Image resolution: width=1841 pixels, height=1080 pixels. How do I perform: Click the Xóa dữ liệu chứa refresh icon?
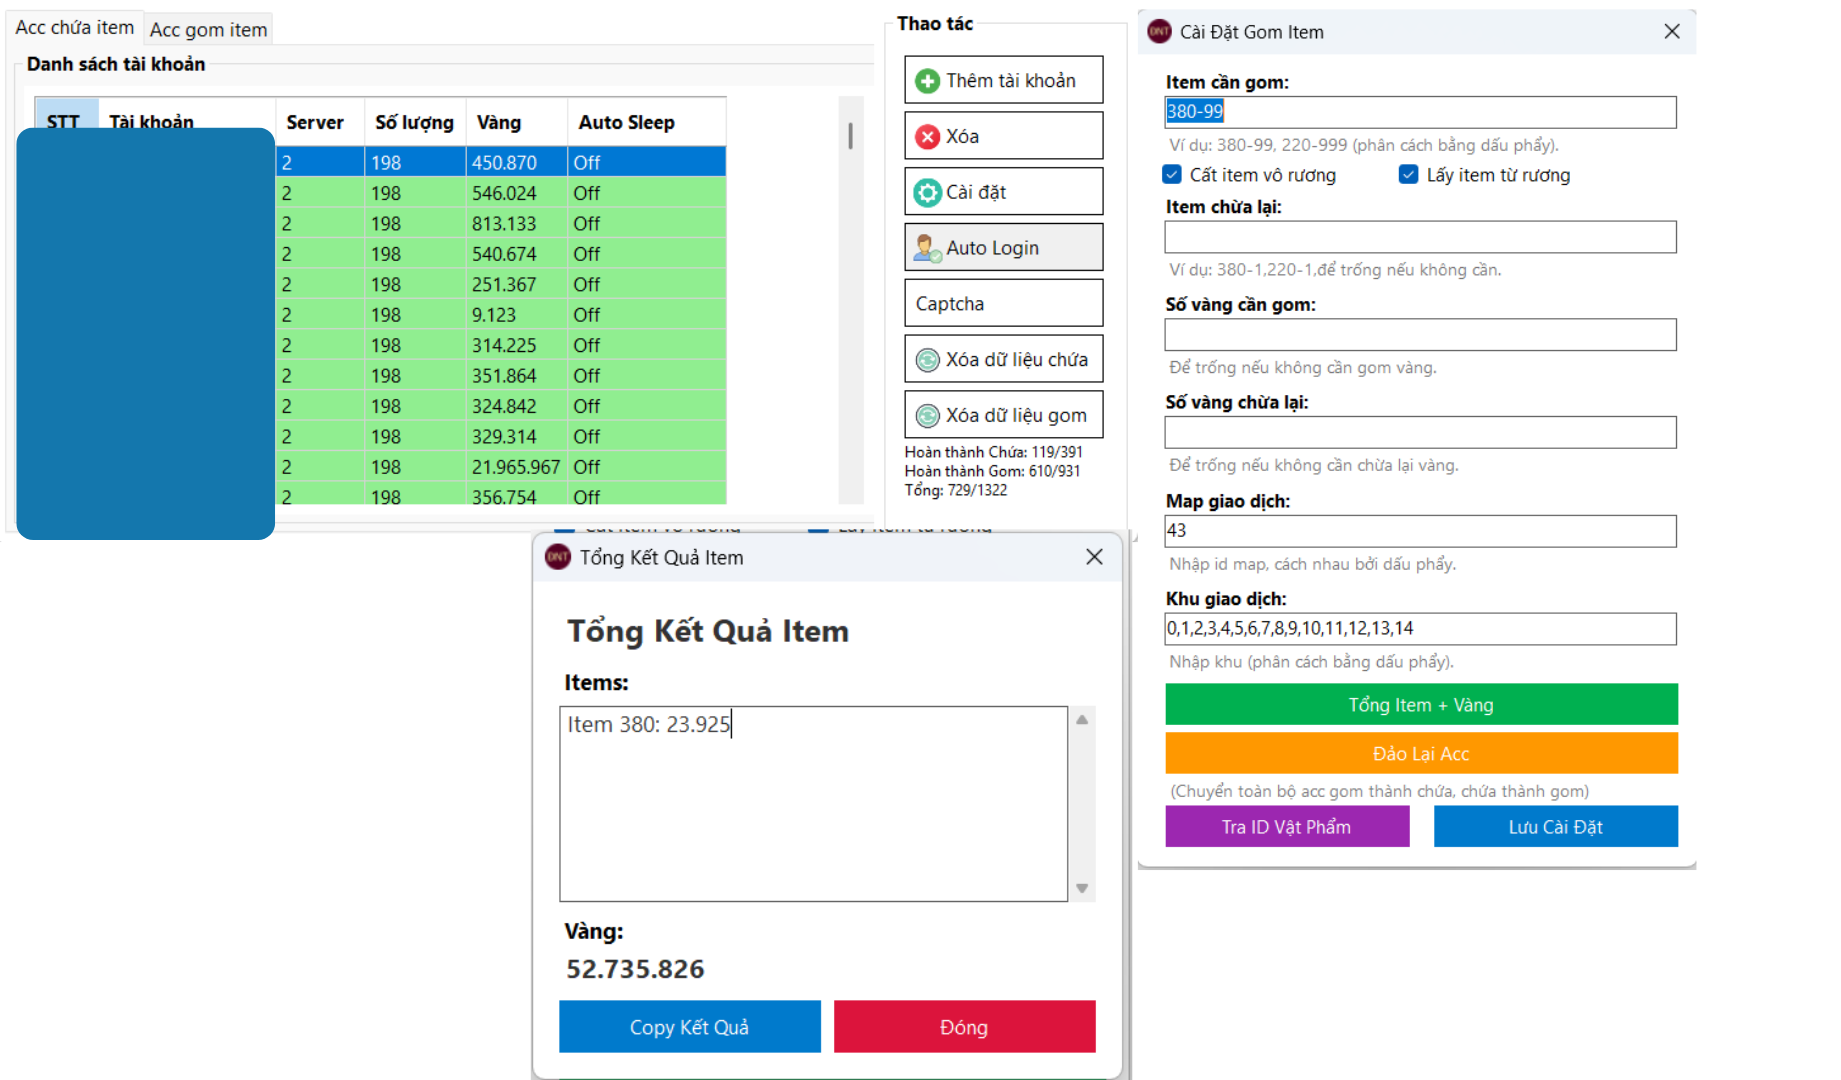click(x=927, y=360)
